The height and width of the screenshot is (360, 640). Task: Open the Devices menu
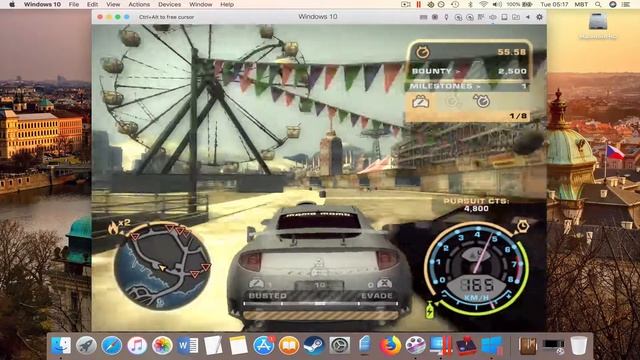(169, 4)
